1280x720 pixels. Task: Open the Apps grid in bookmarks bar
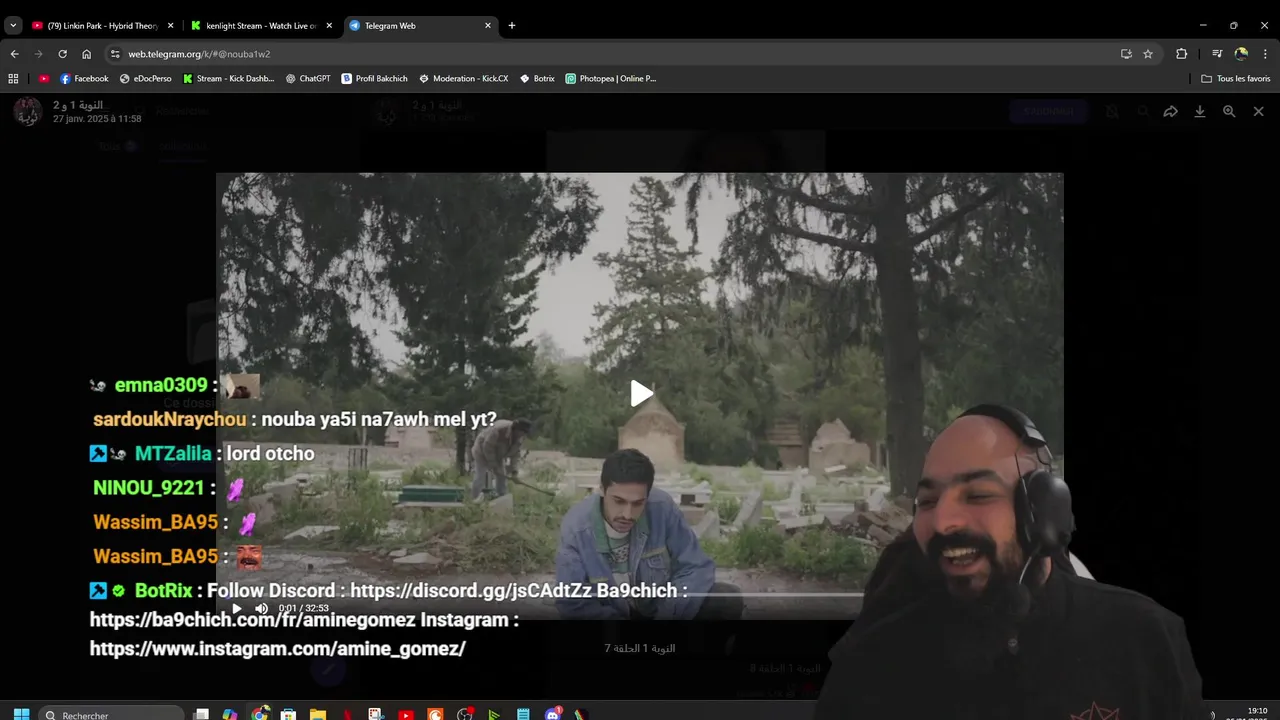[x=13, y=78]
